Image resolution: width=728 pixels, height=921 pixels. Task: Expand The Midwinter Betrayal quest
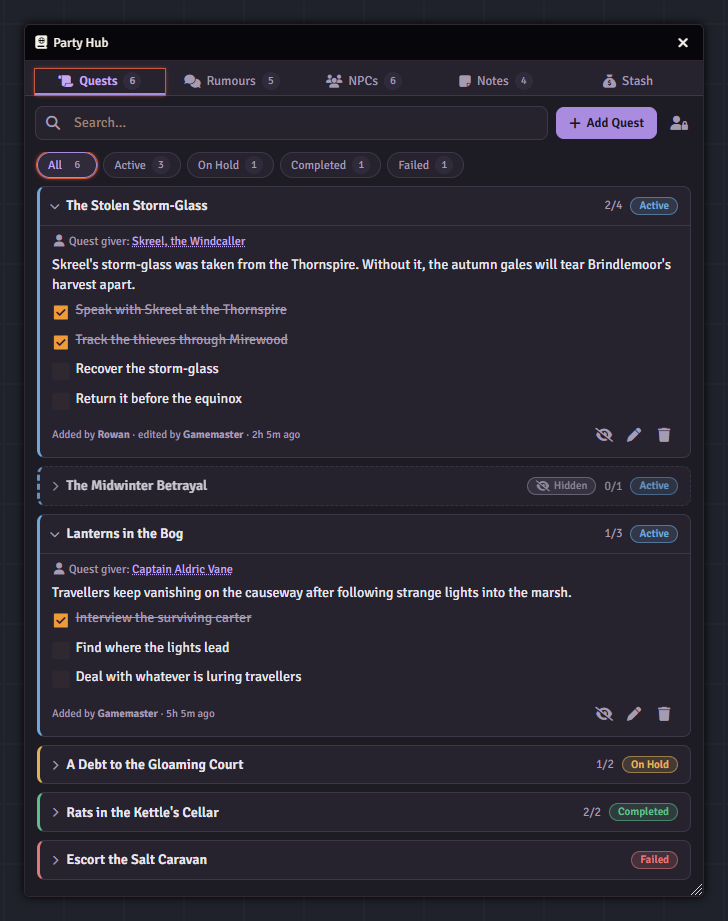point(55,486)
